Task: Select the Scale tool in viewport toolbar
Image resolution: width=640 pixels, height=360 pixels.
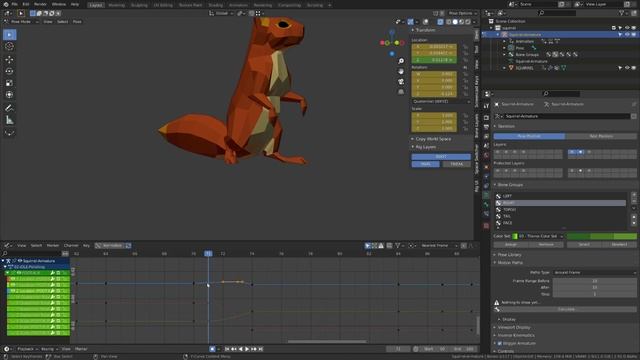Action: (x=9, y=83)
